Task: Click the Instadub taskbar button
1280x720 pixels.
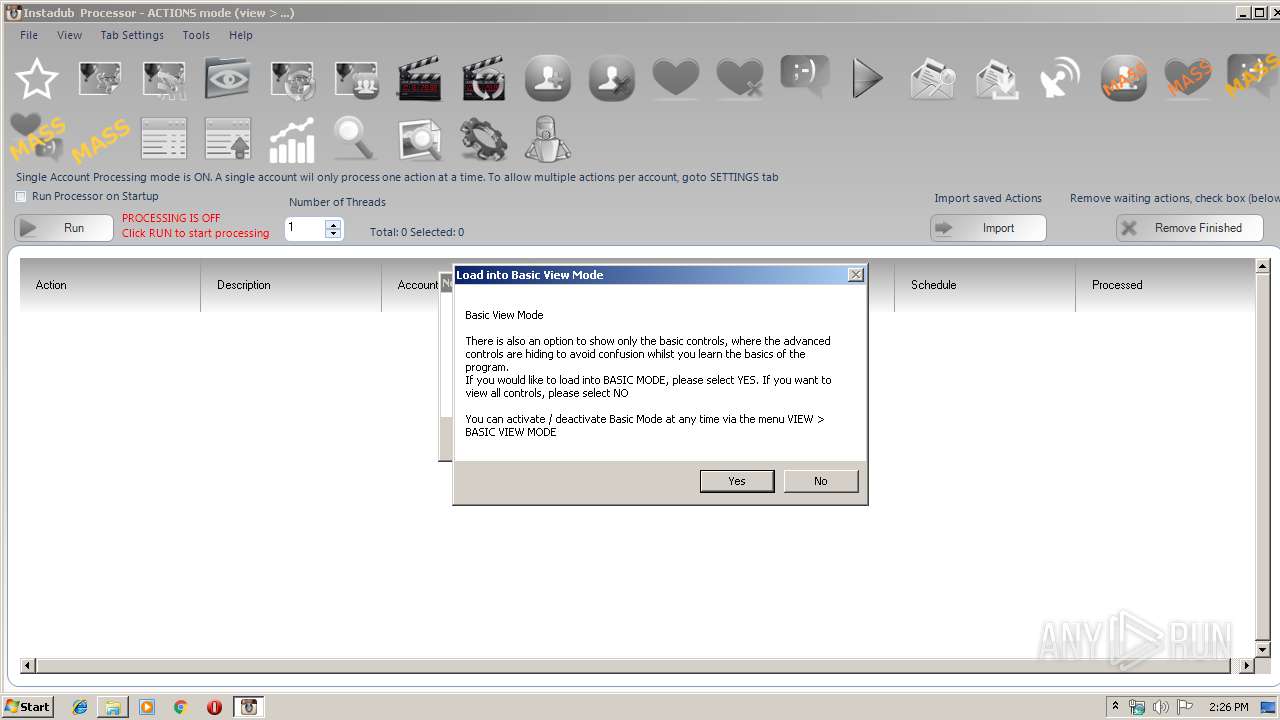Action: [x=249, y=707]
